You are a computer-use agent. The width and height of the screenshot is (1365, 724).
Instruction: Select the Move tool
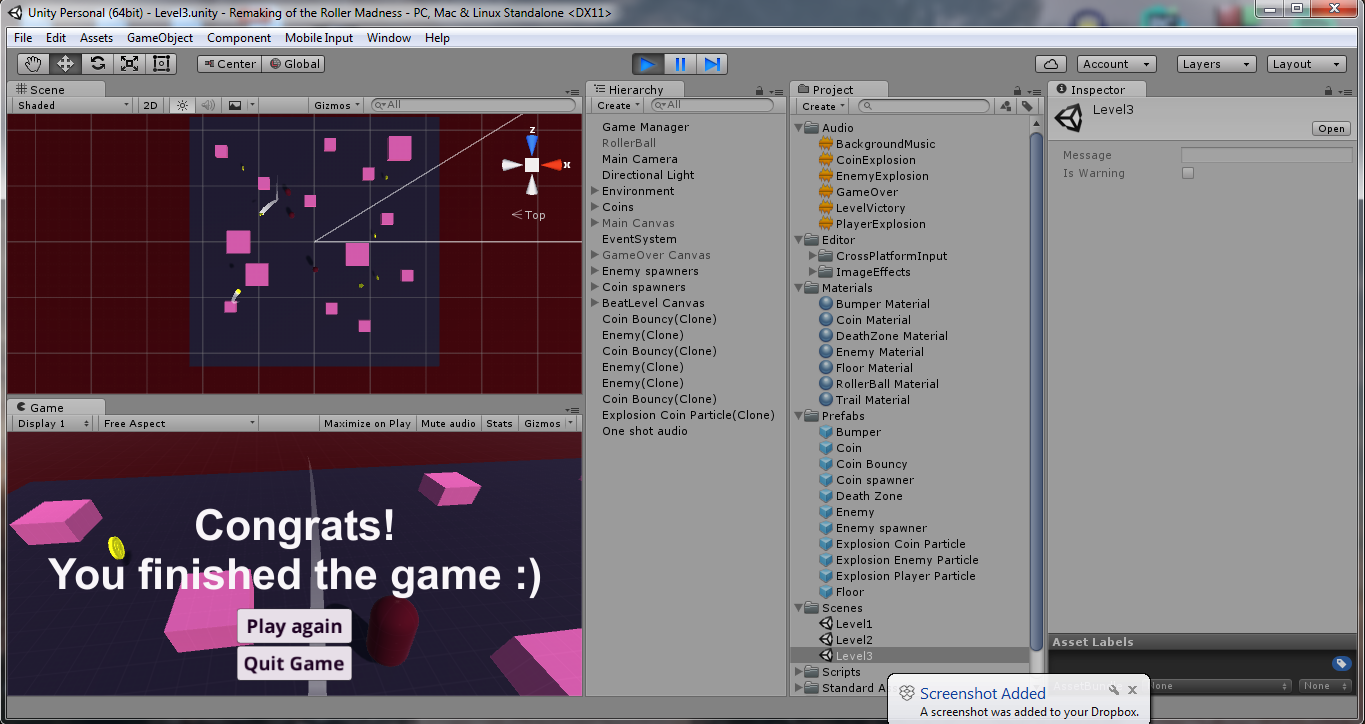point(65,64)
